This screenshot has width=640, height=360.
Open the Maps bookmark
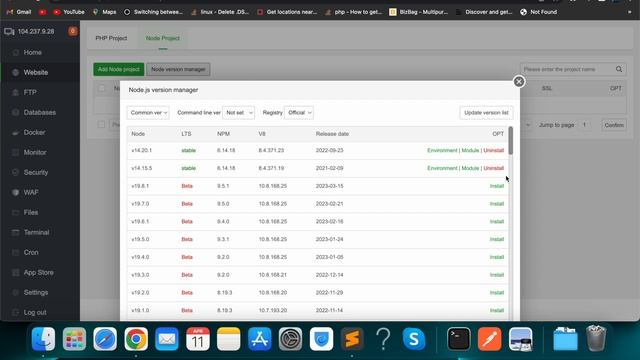(x=104, y=12)
